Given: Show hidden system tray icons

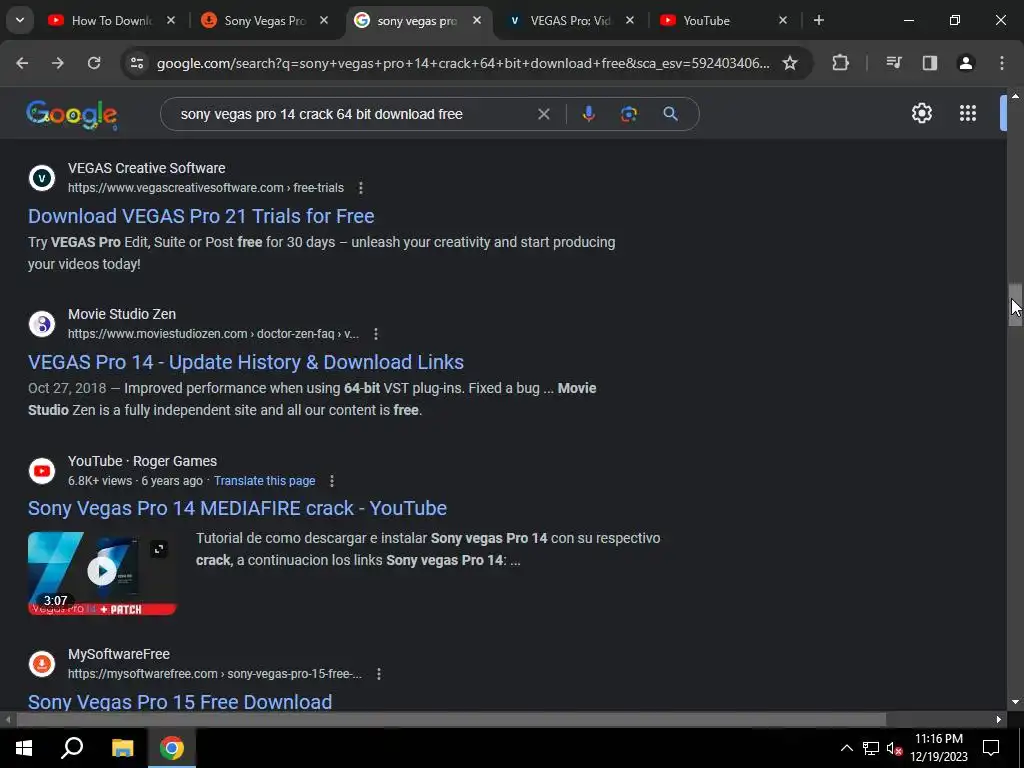Looking at the screenshot, I should click(846, 748).
